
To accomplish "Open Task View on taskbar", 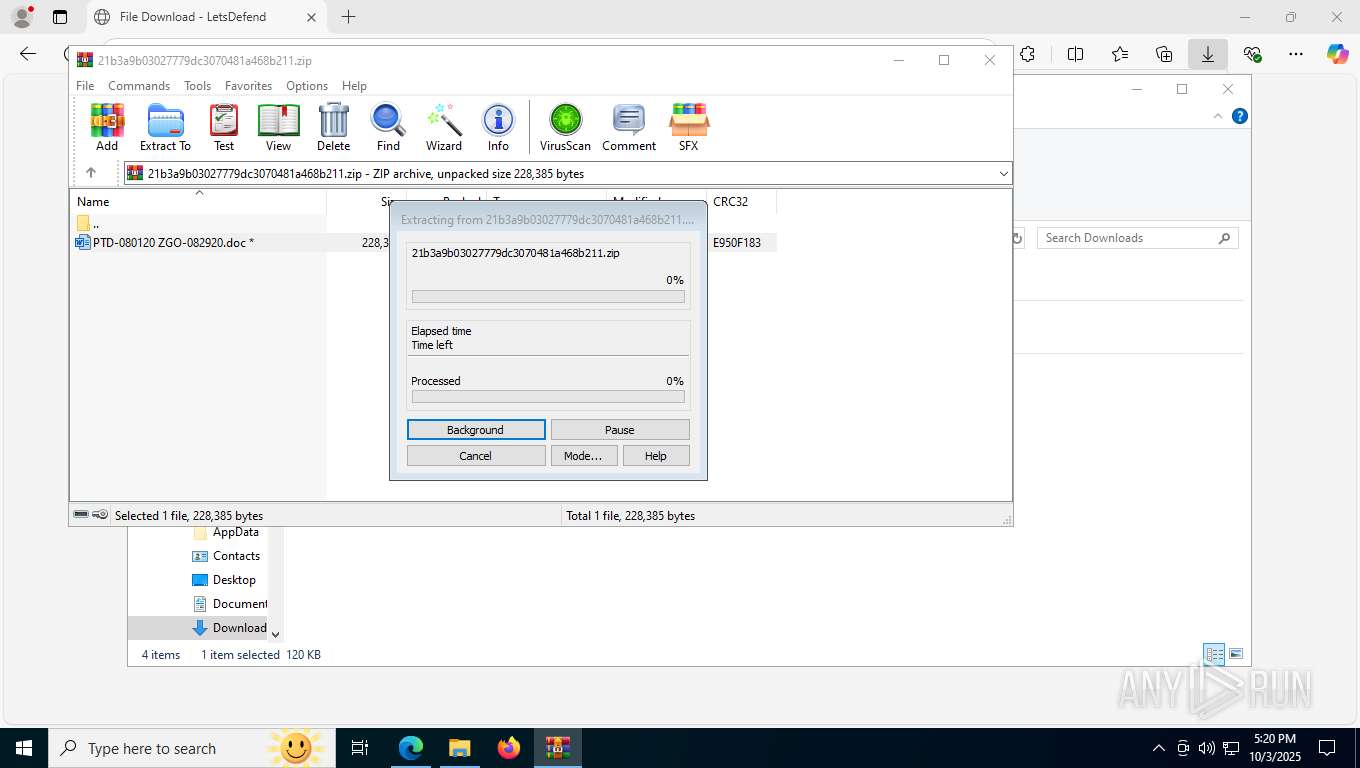I will click(360, 748).
